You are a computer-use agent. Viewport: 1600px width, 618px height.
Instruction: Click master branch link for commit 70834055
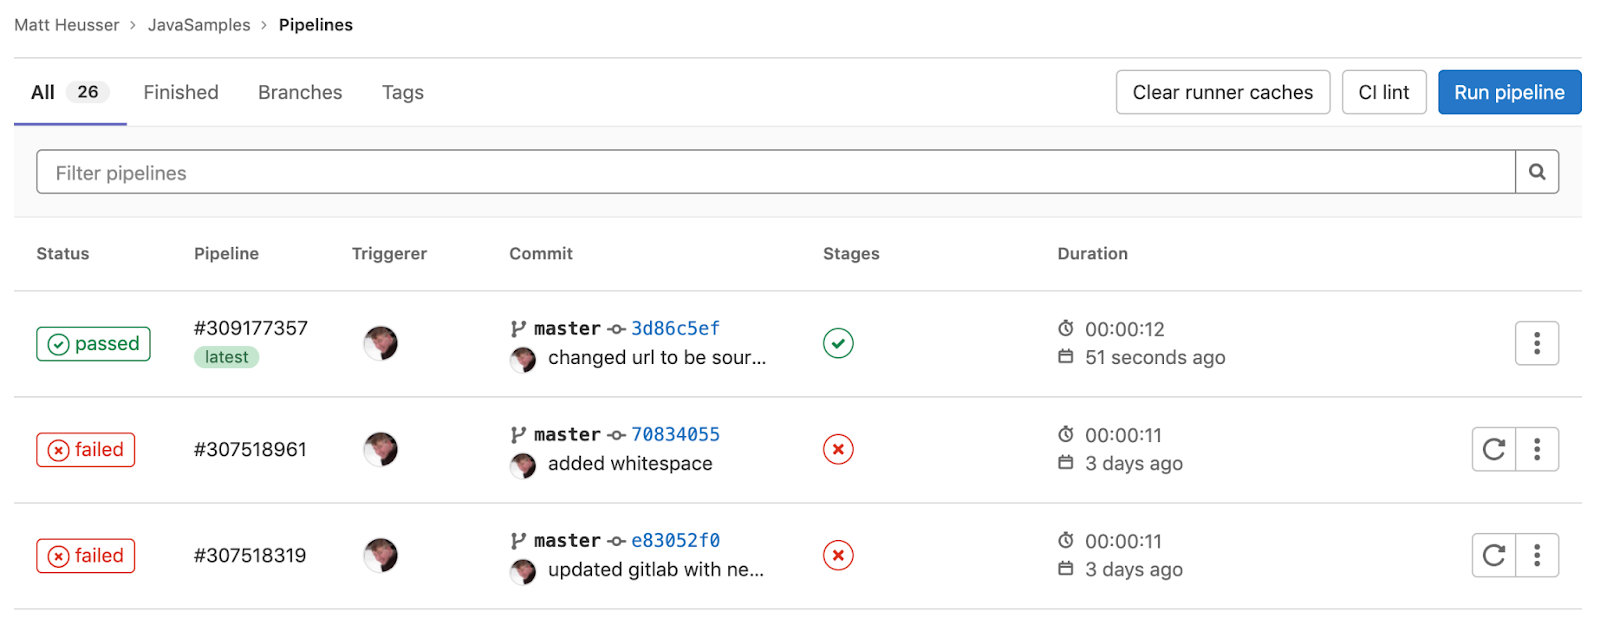point(567,434)
